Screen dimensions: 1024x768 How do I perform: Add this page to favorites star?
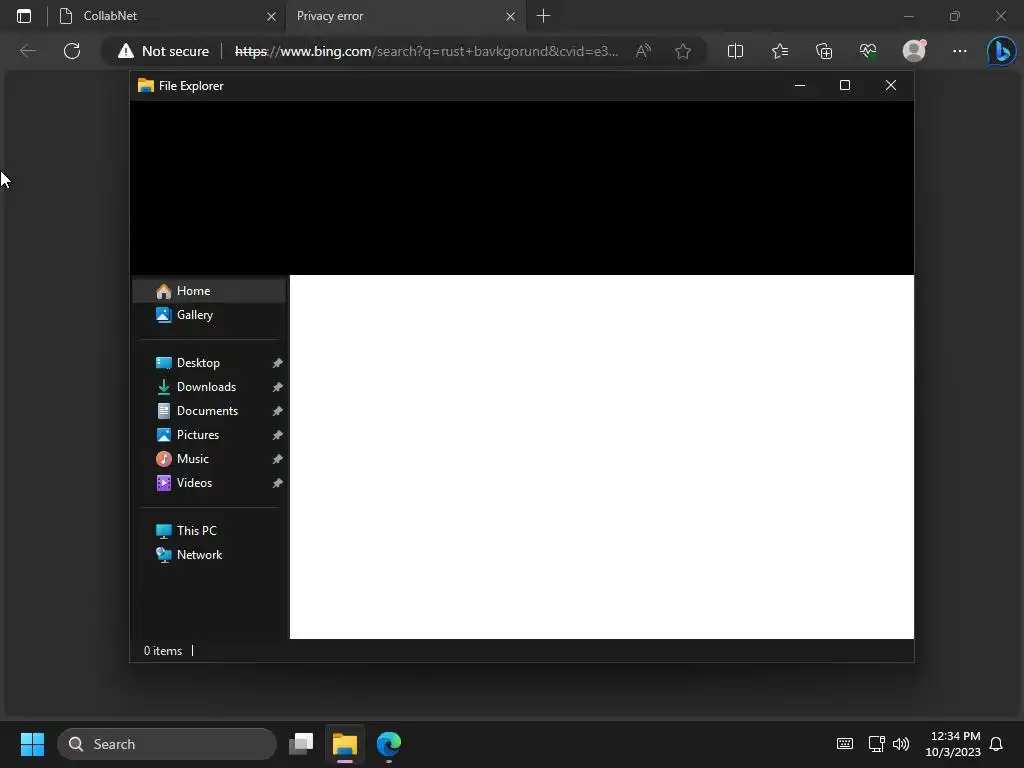tap(683, 51)
